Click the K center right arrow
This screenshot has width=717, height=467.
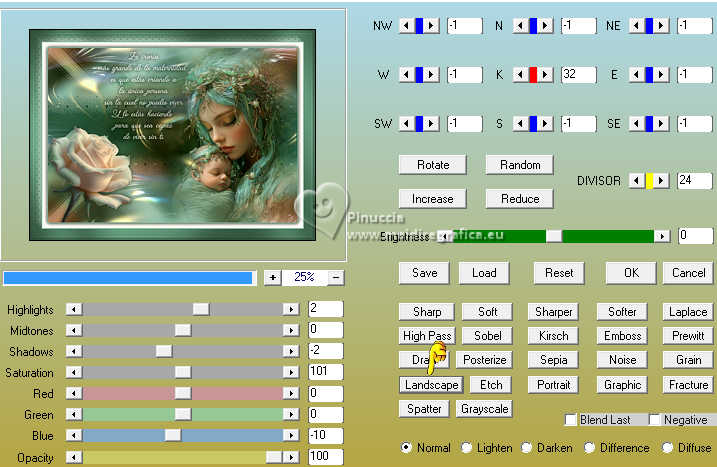[x=545, y=75]
